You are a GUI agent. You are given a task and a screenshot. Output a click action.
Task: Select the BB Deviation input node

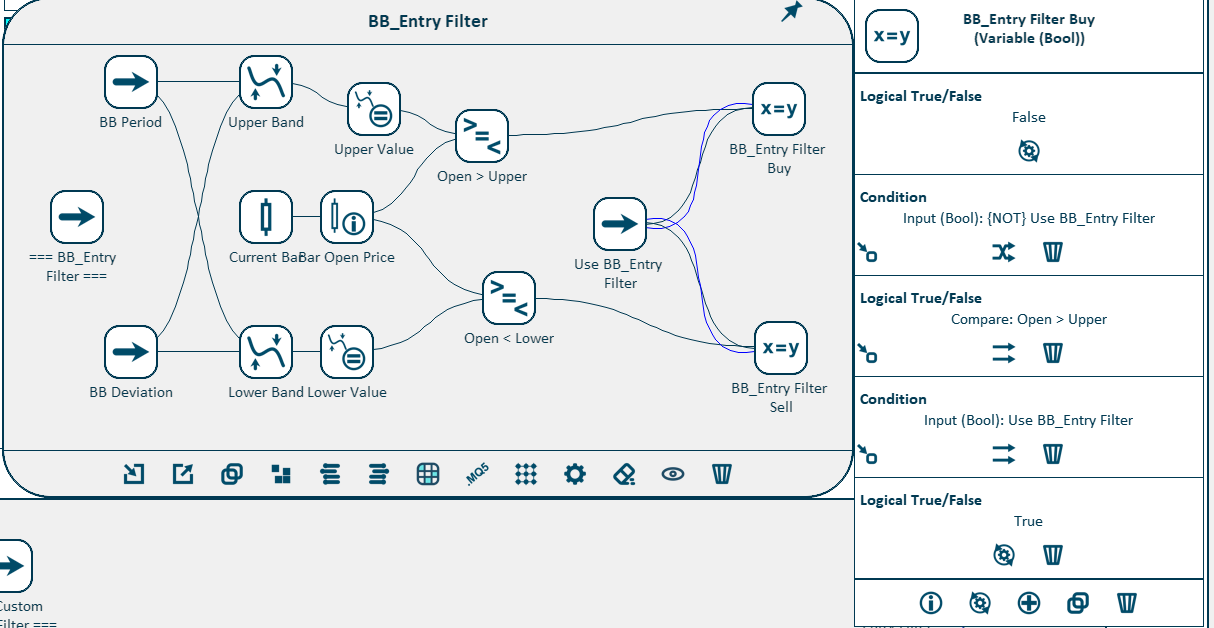131,352
